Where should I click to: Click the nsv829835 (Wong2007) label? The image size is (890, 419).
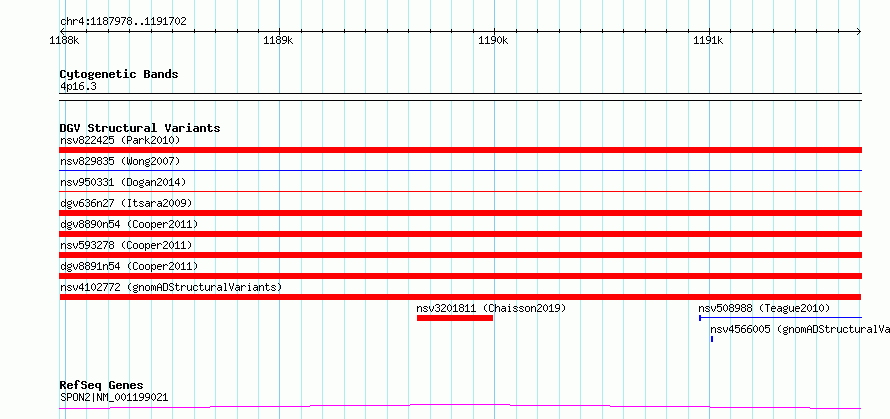point(120,161)
